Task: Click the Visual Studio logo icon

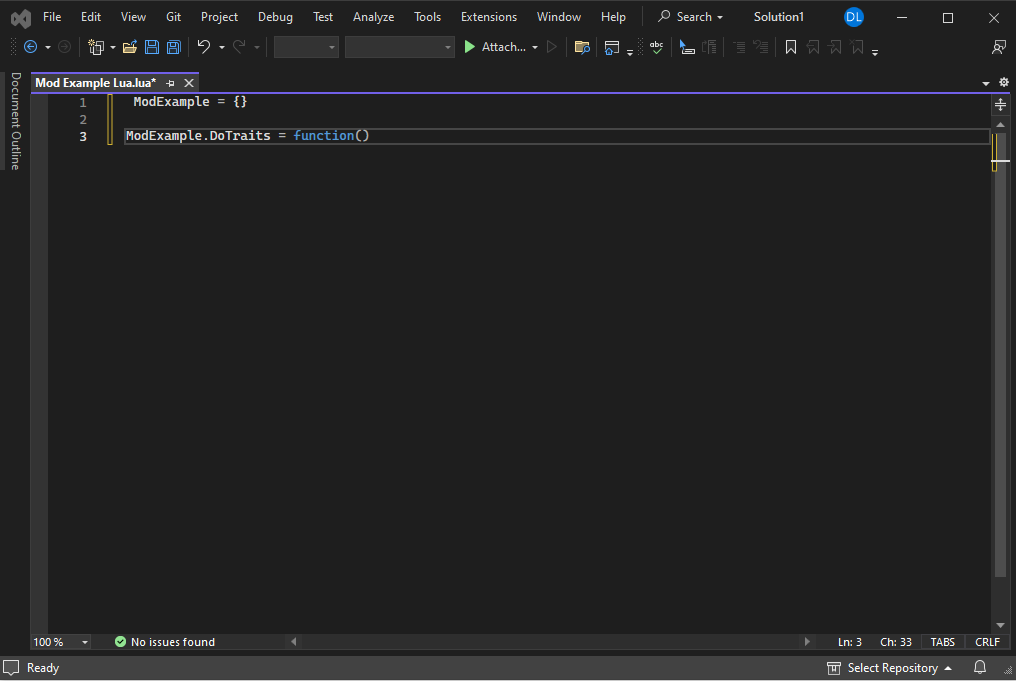Action: 21,18
